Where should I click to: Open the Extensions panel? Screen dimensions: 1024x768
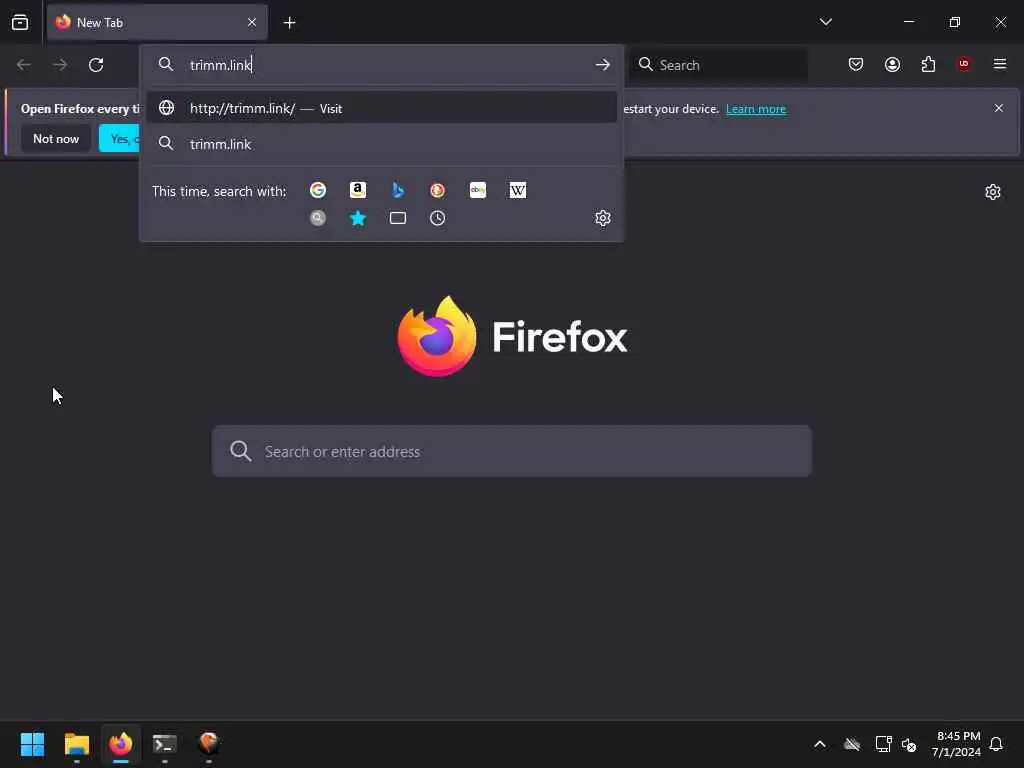click(x=929, y=64)
